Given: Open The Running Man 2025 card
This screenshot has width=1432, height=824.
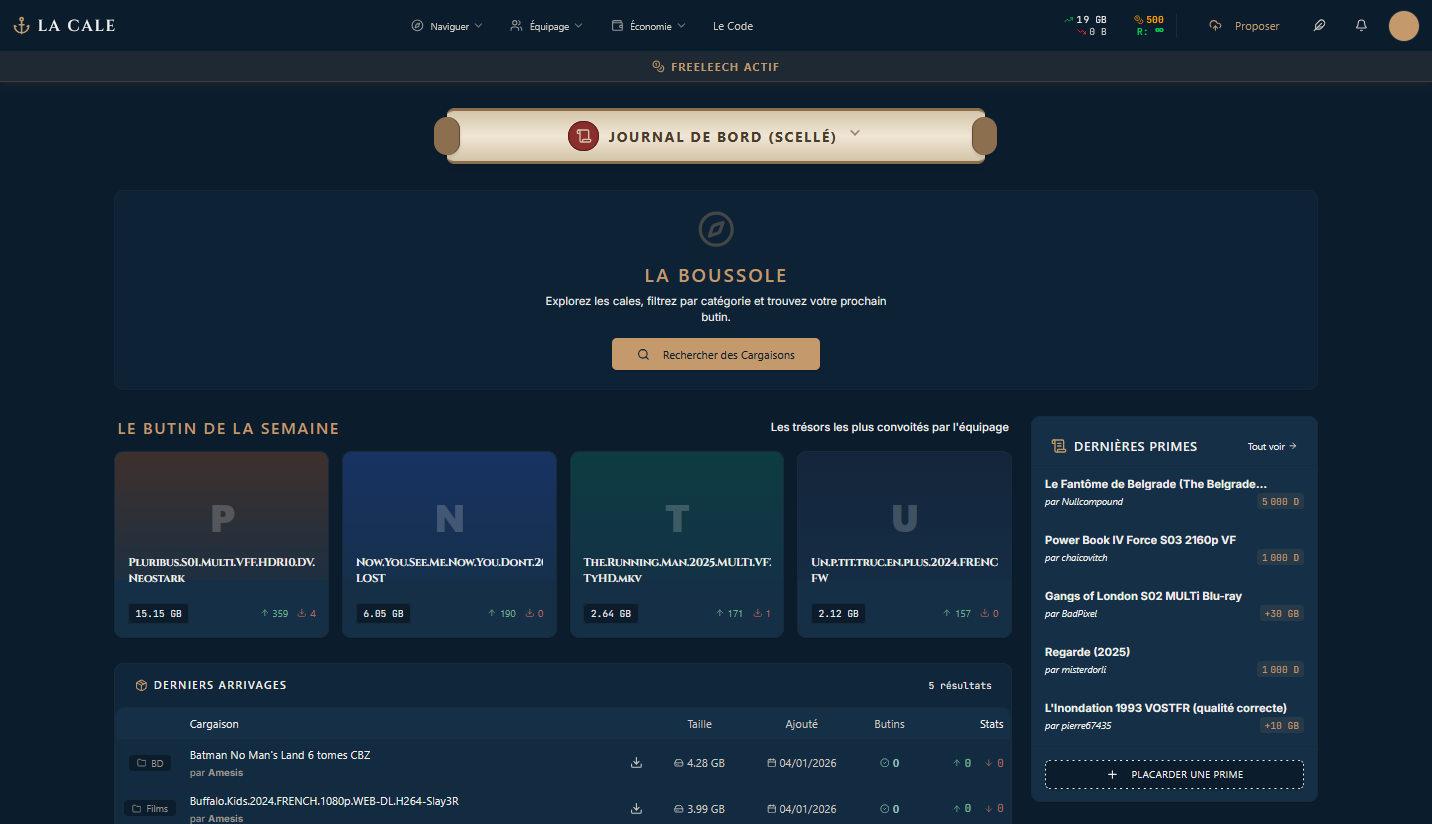Looking at the screenshot, I should coord(677,544).
